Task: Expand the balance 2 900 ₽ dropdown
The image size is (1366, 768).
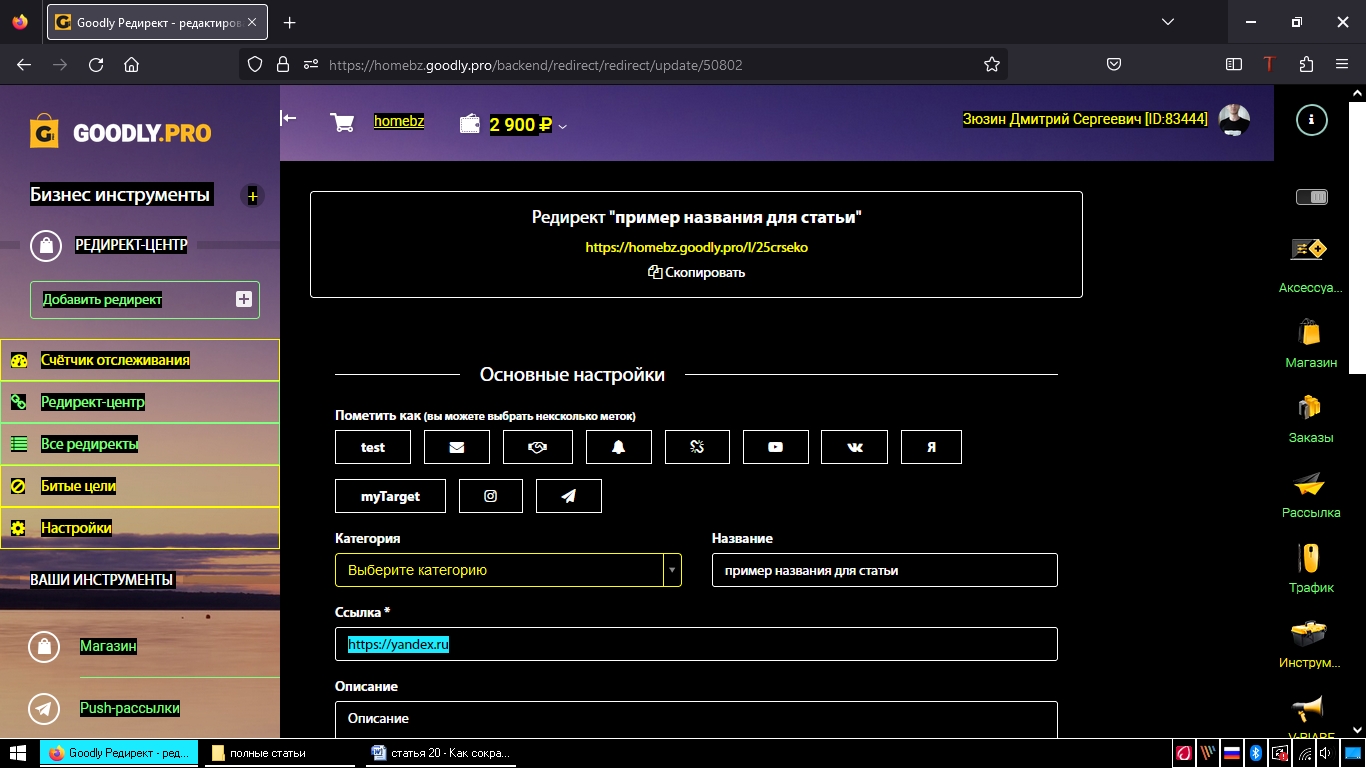Action: pyautogui.click(x=563, y=126)
